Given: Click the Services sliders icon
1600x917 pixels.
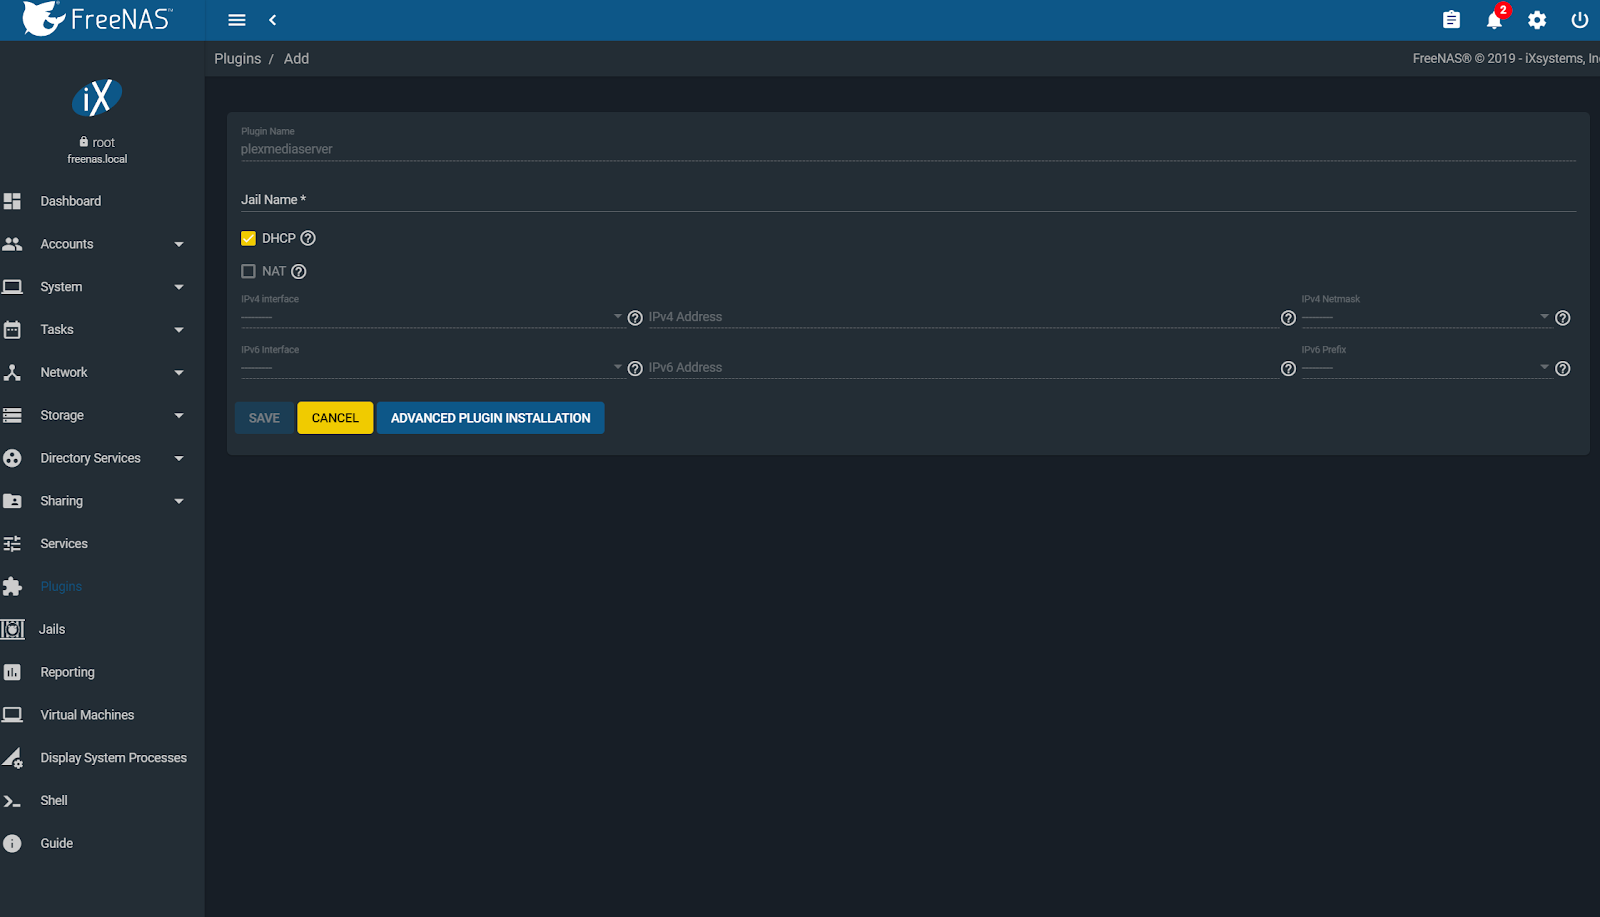Looking at the screenshot, I should [12, 544].
